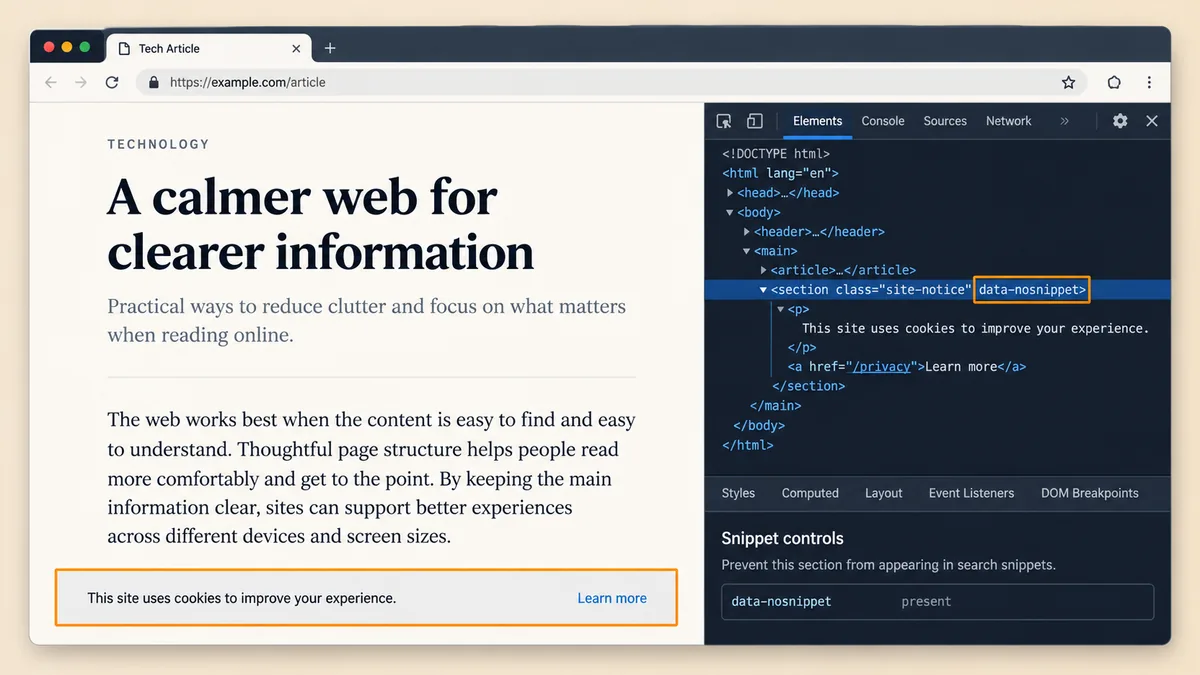This screenshot has height=675, width=1200.
Task: Click the data-nosnippet property name field
Action: pyautogui.click(x=781, y=602)
